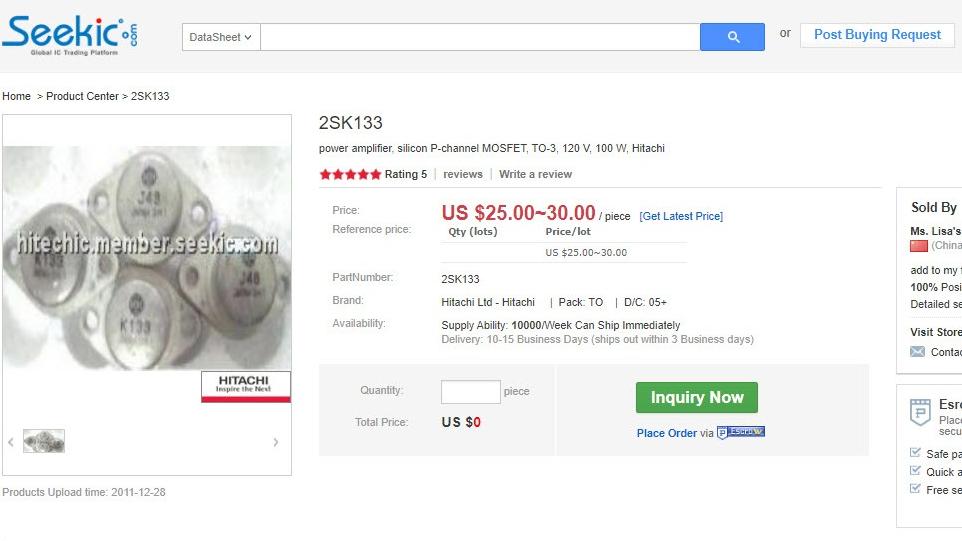Click the Place Order link
The width and height of the screenshot is (962, 541).
pyautogui.click(x=666, y=433)
